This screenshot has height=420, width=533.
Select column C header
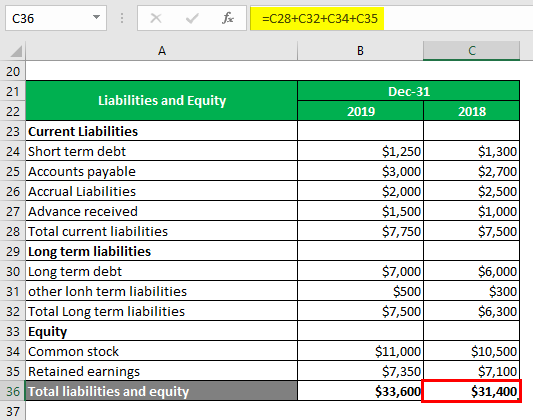click(471, 51)
